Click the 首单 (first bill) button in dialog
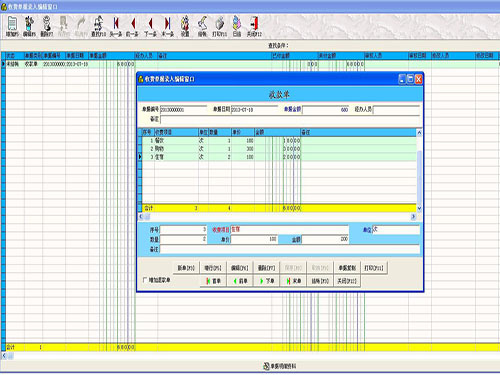500x375 pixels. tap(213, 281)
